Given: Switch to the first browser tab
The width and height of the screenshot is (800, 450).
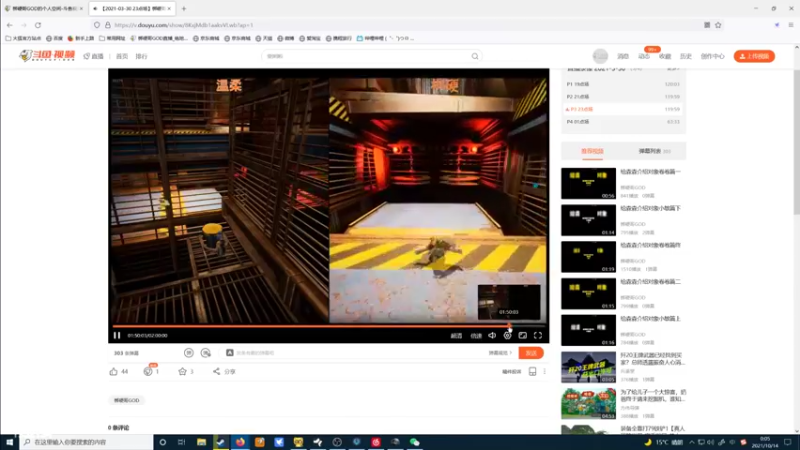Looking at the screenshot, I should click(44, 8).
